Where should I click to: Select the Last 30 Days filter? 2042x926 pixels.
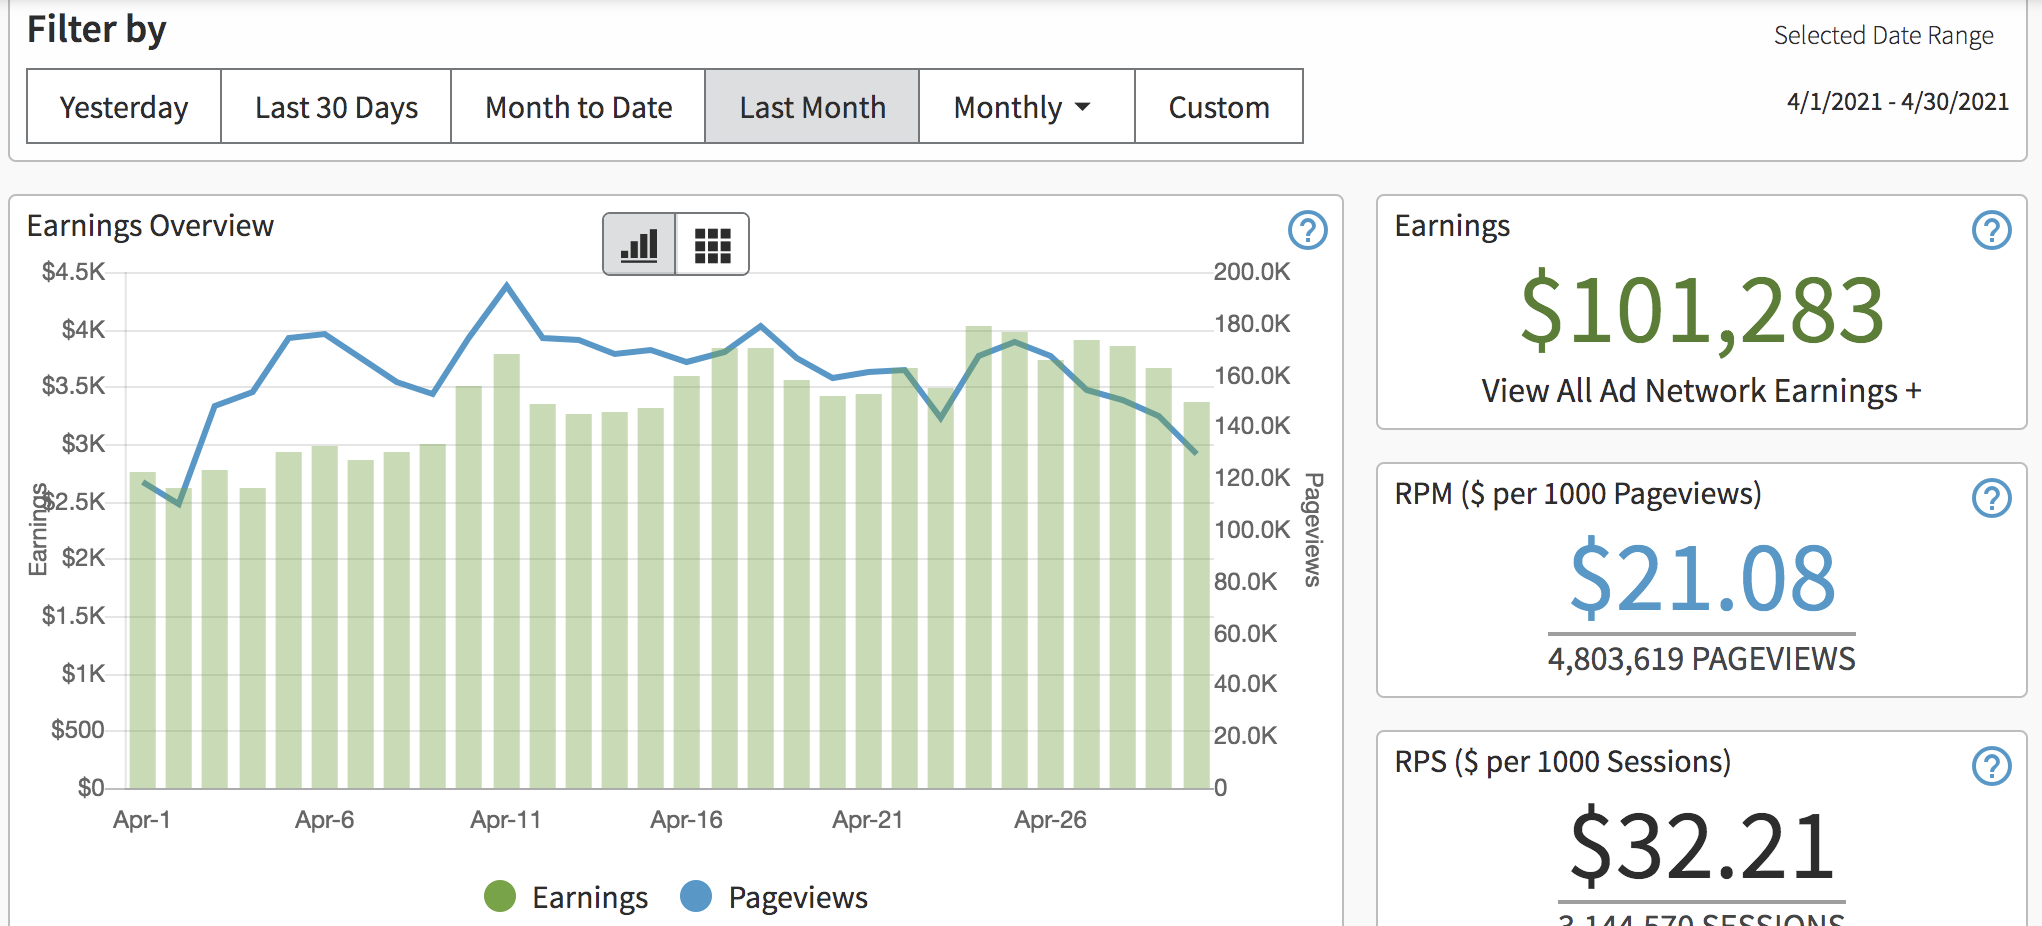(336, 107)
